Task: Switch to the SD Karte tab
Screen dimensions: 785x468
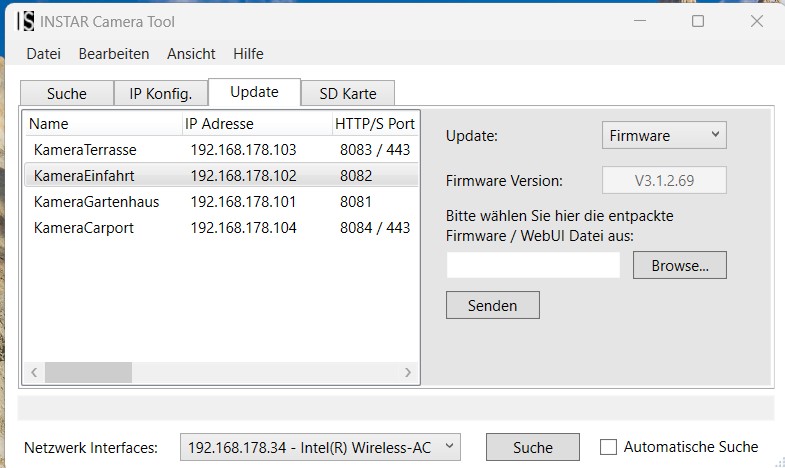Action: 348,94
